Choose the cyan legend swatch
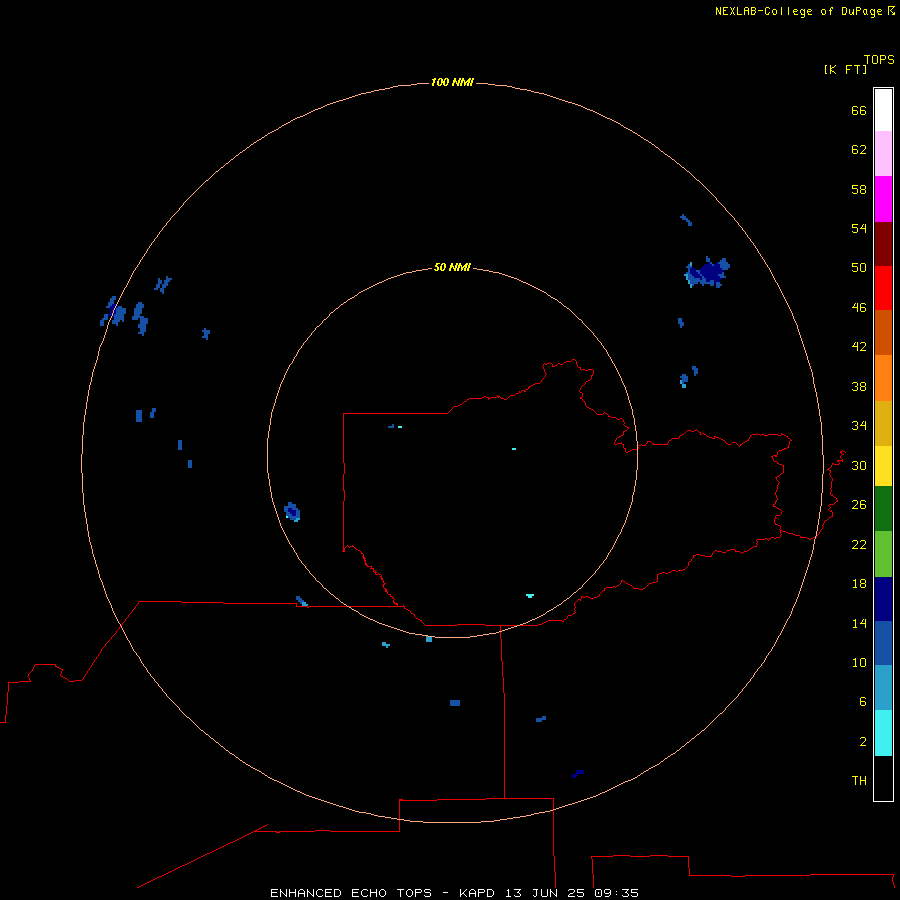This screenshot has height=900, width=900. coord(883,733)
